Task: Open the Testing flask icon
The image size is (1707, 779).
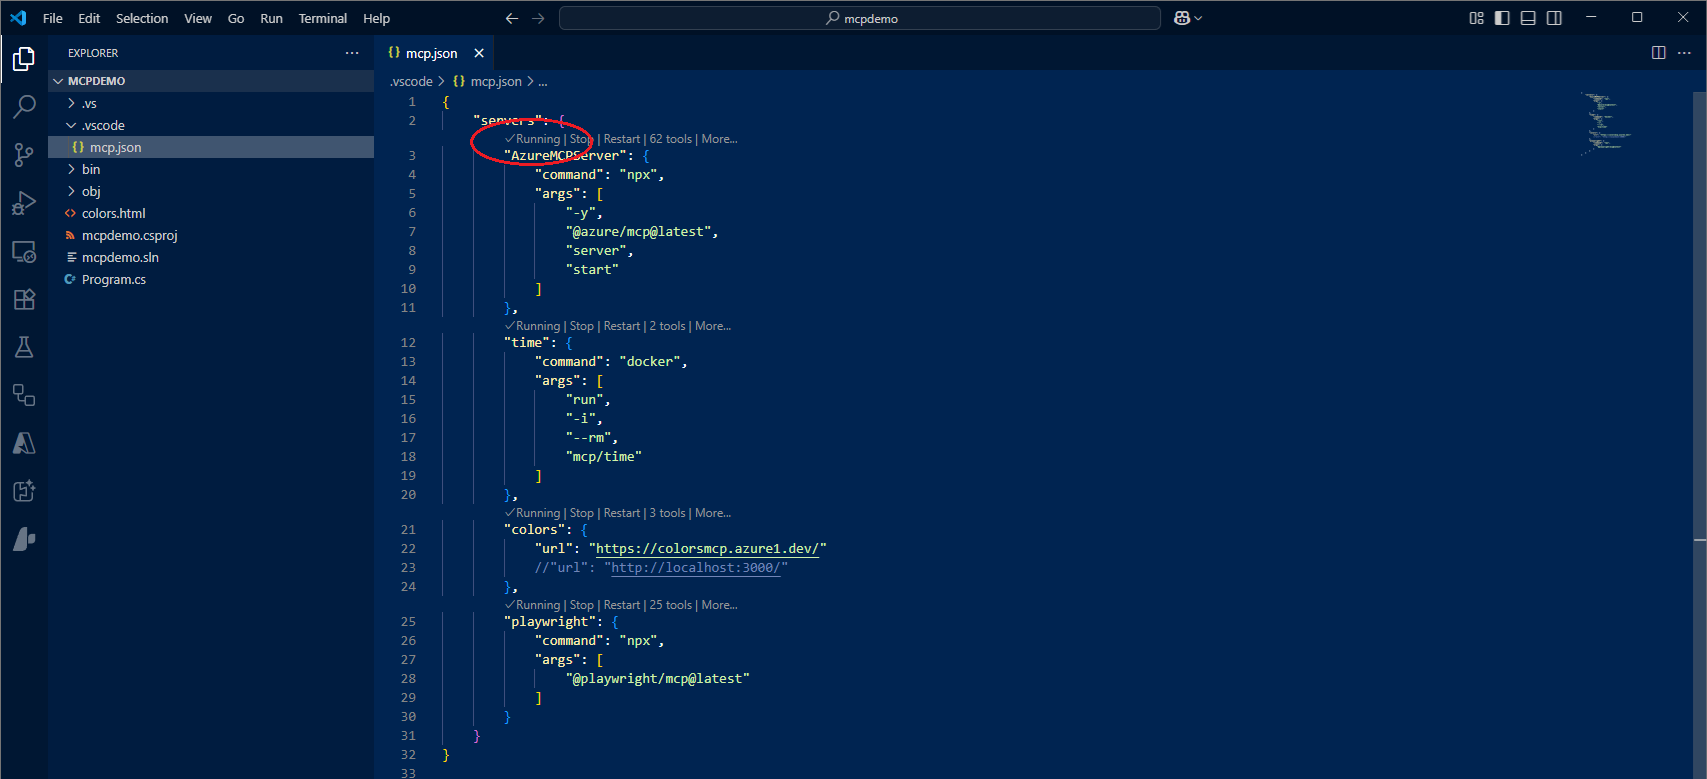Action: 24,347
